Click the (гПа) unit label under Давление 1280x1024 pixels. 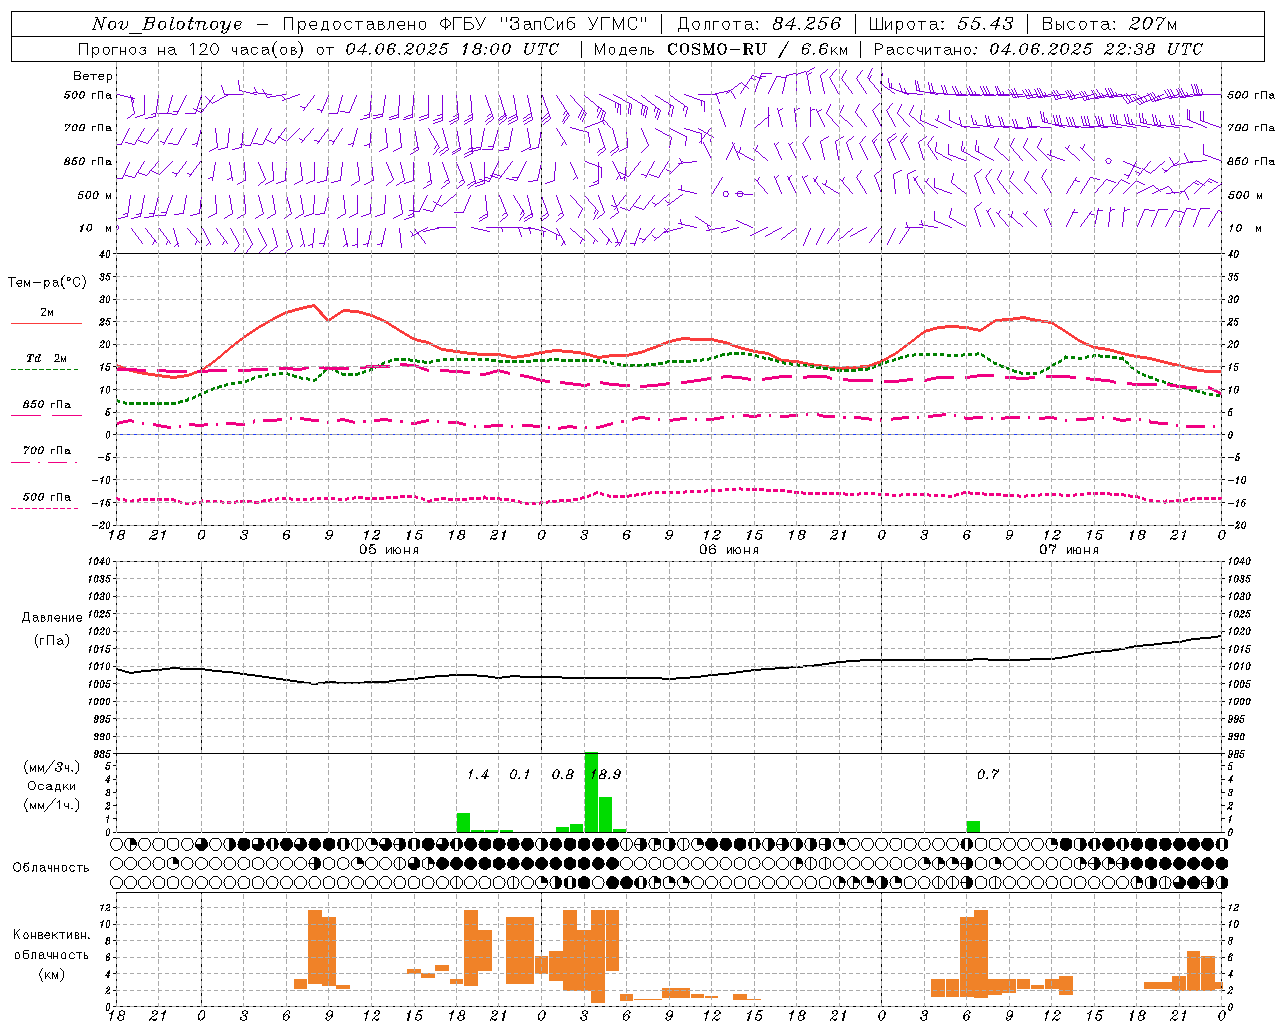[52, 640]
